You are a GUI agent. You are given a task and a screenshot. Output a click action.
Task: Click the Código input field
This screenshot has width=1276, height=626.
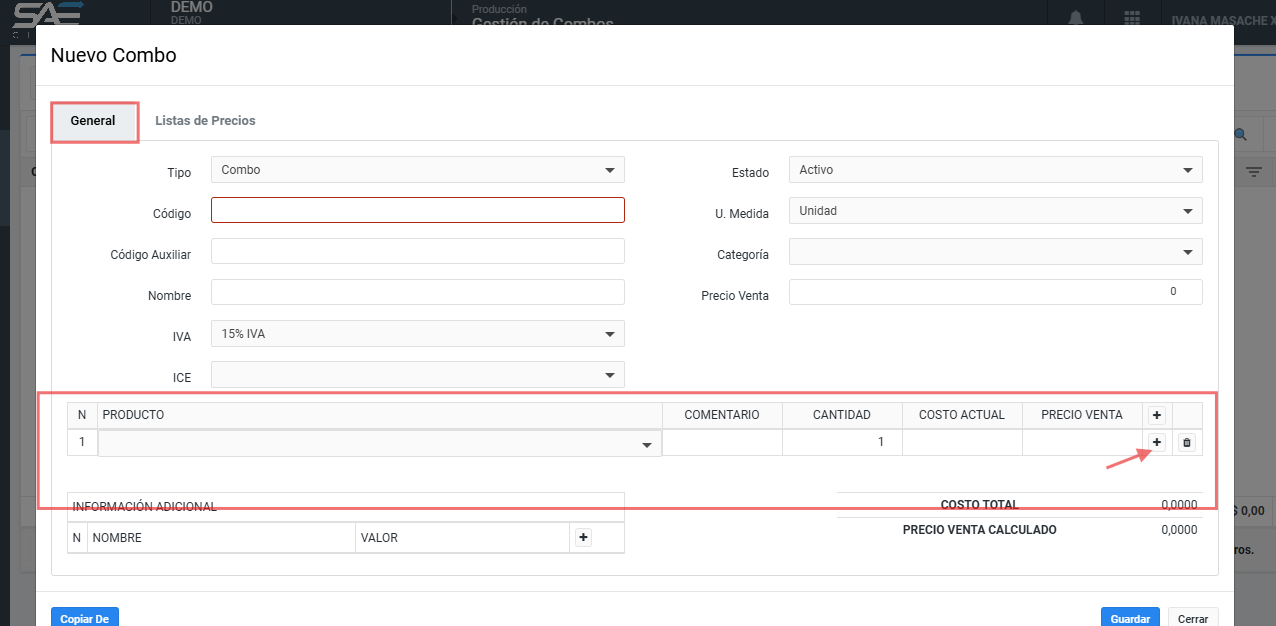(x=418, y=210)
